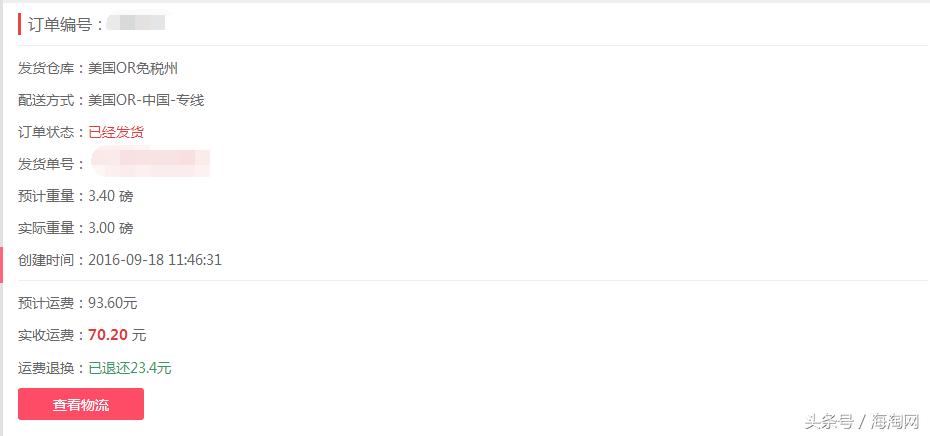930x436 pixels.
Task: Click the 已退还23.4元 refund text
Action: point(130,368)
